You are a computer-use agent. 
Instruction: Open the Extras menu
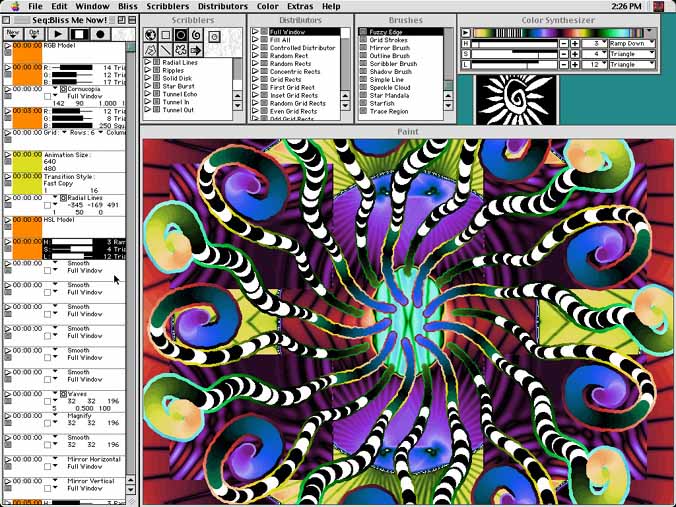[x=300, y=6]
